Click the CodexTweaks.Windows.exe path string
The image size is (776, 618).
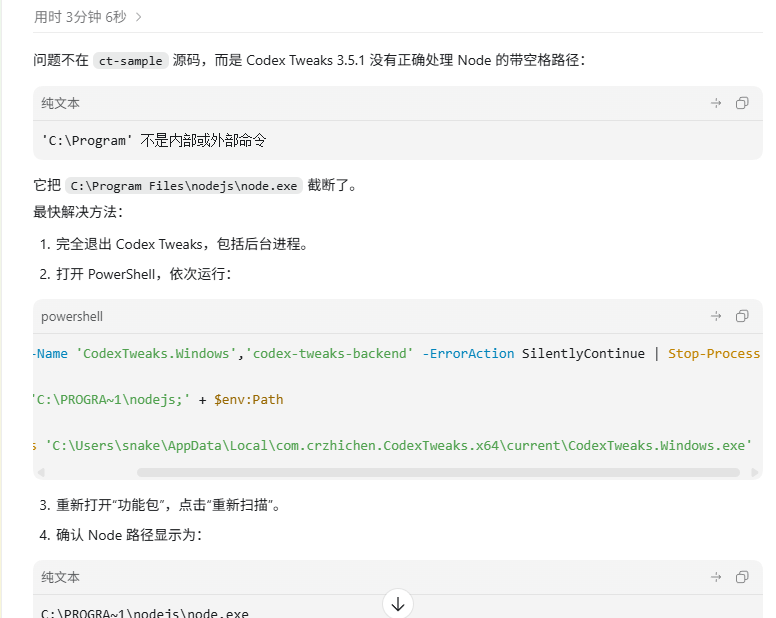click(x=399, y=445)
